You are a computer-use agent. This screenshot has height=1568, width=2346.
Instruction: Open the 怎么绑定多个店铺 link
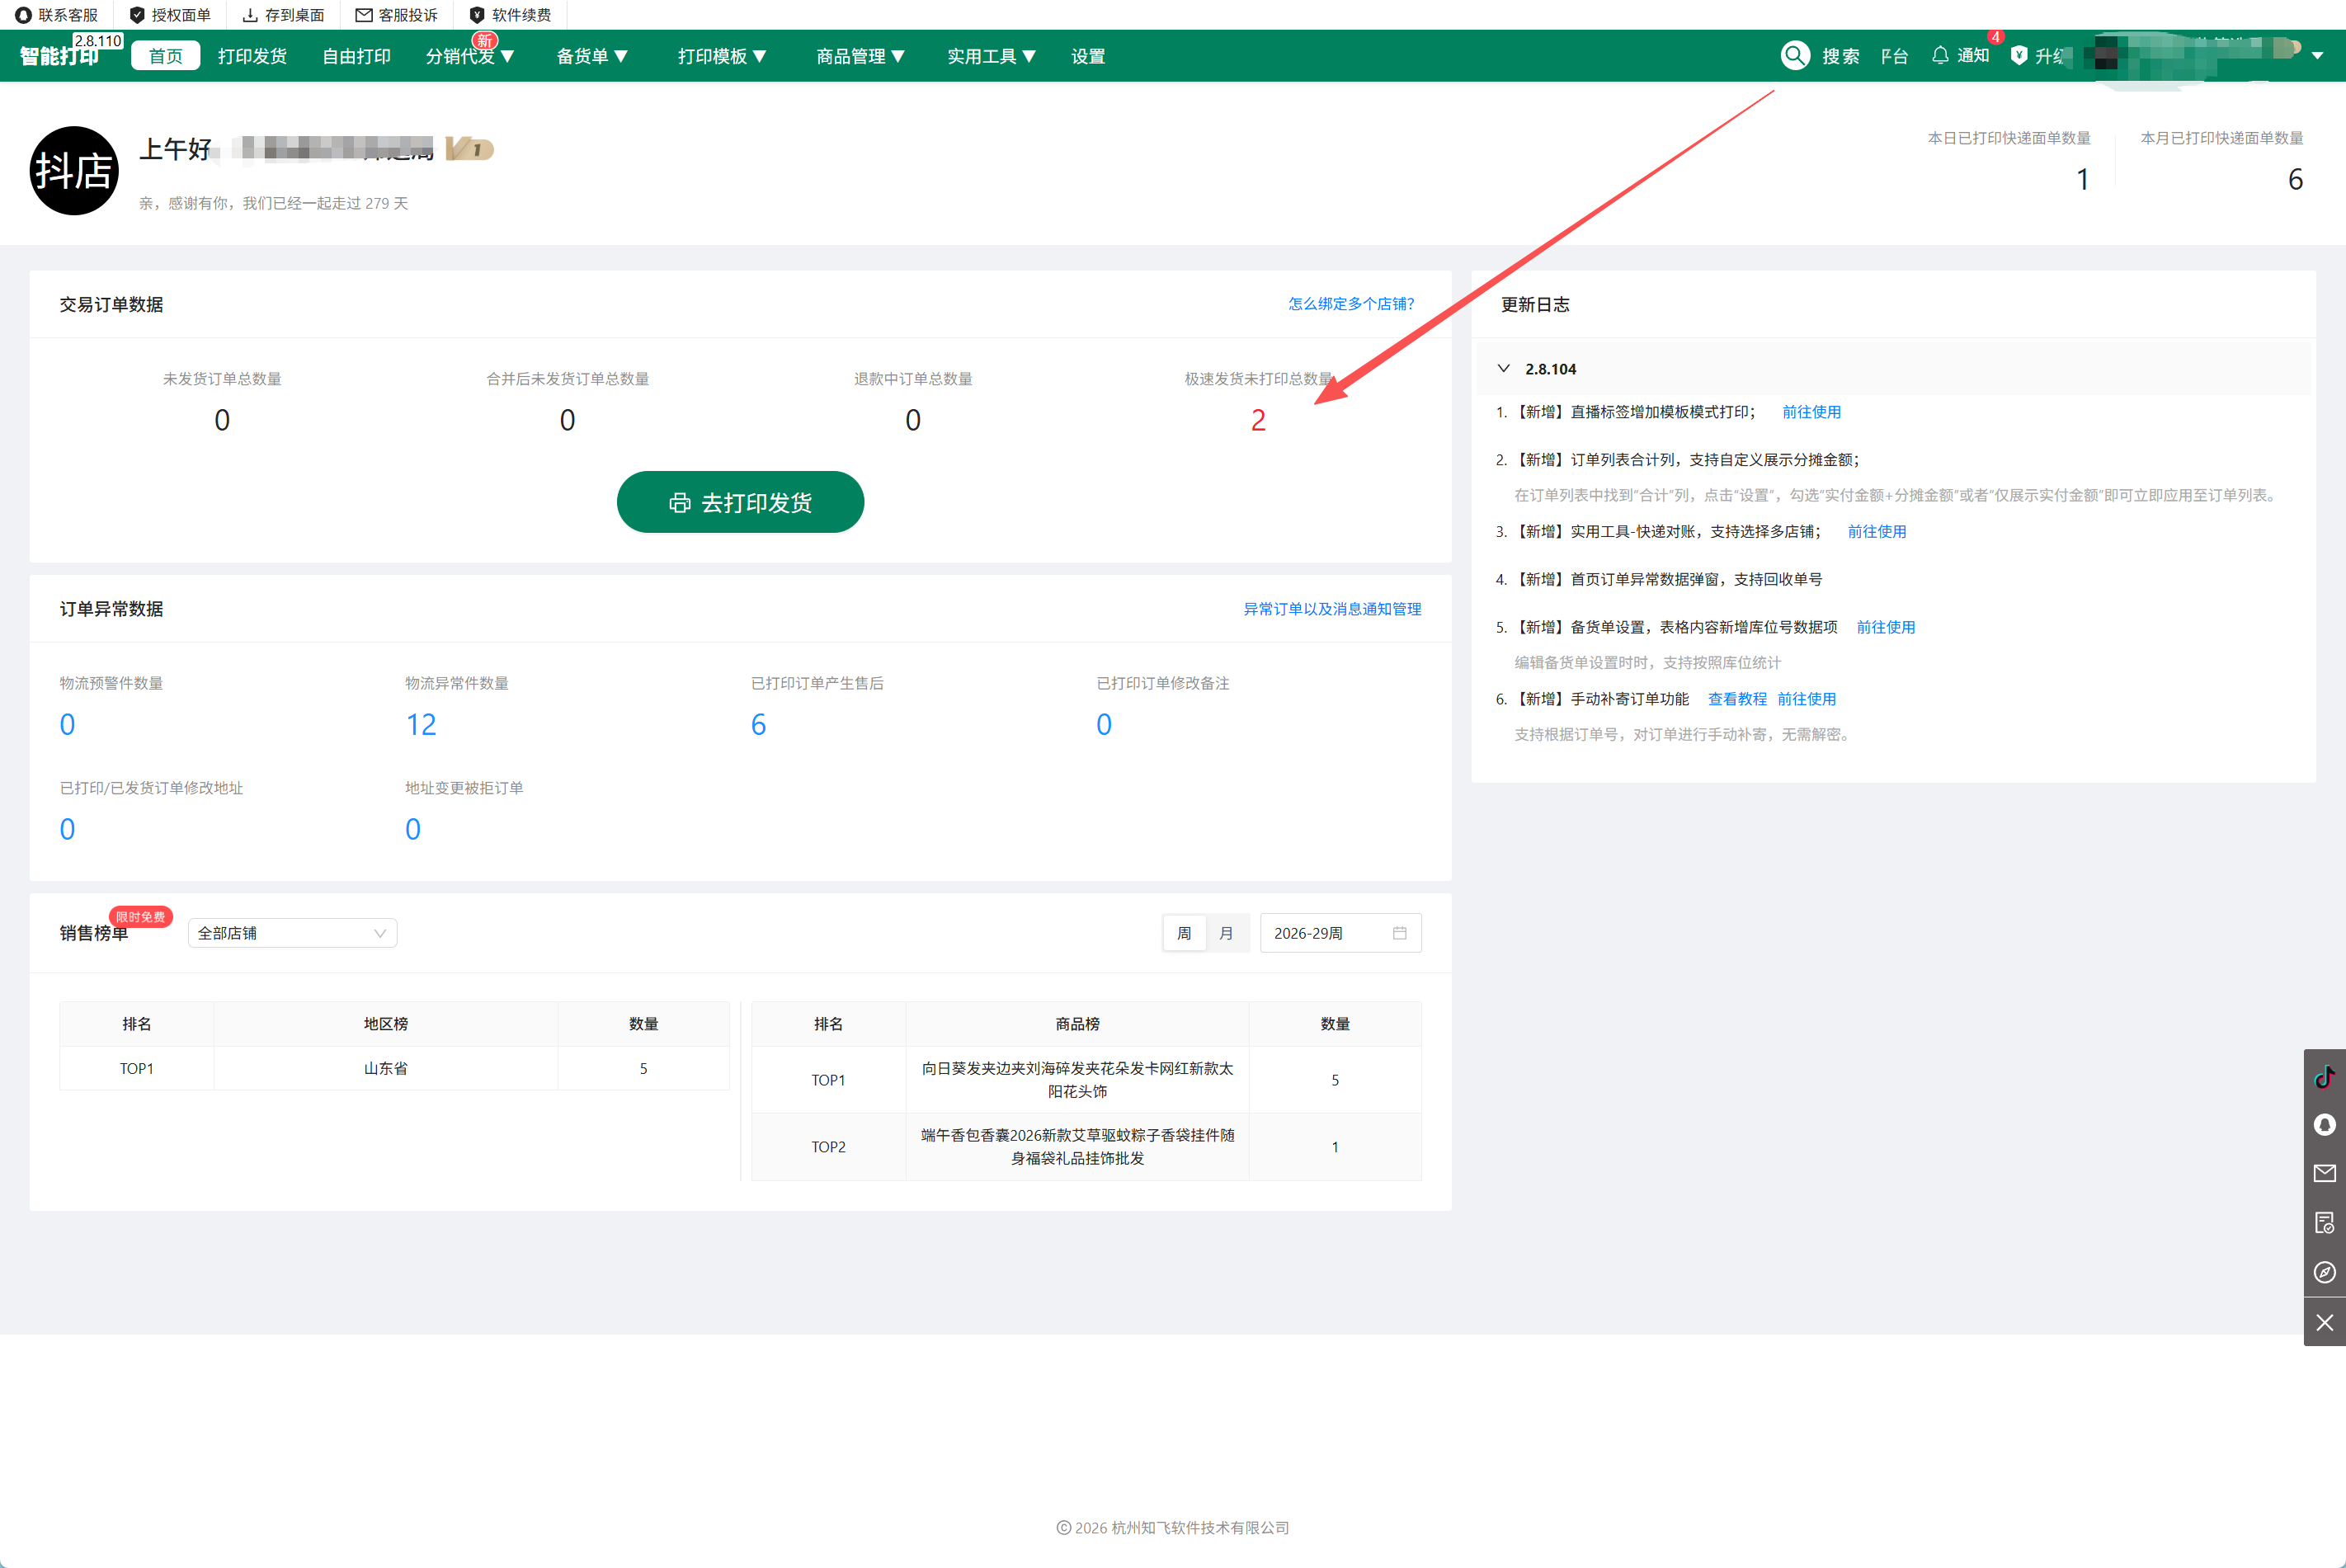pos(1351,304)
